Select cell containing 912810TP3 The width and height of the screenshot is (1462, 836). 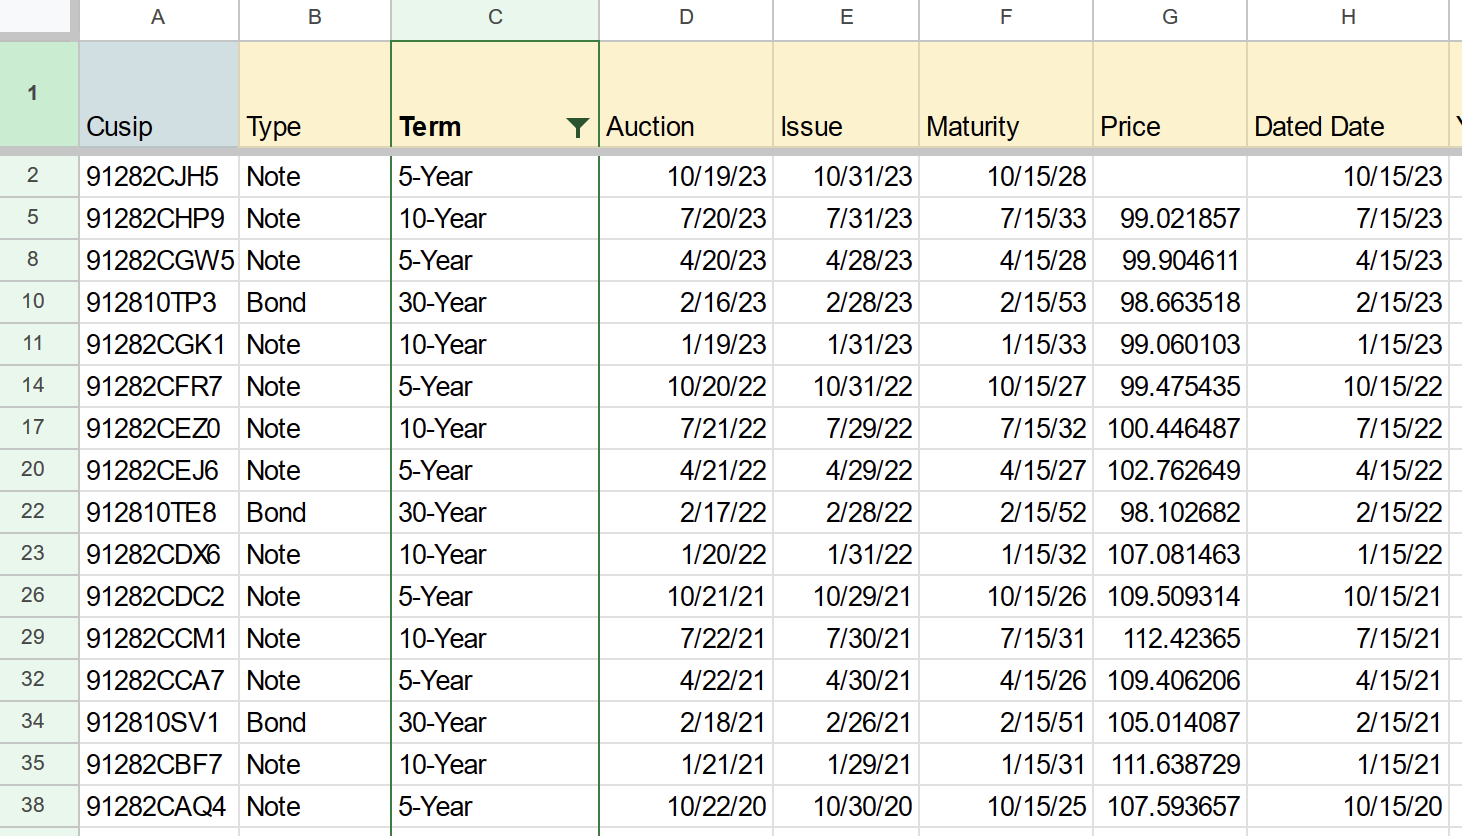(x=158, y=302)
